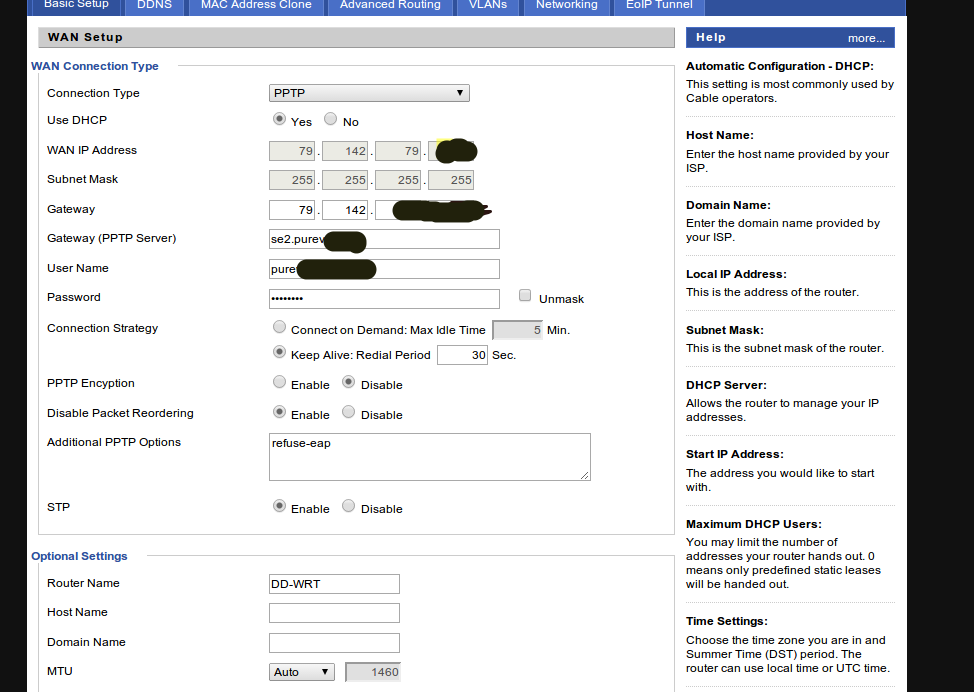Switch to the EoIP Tunnel tab
Viewport: 974px width, 692px height.
pyautogui.click(x=659, y=5)
